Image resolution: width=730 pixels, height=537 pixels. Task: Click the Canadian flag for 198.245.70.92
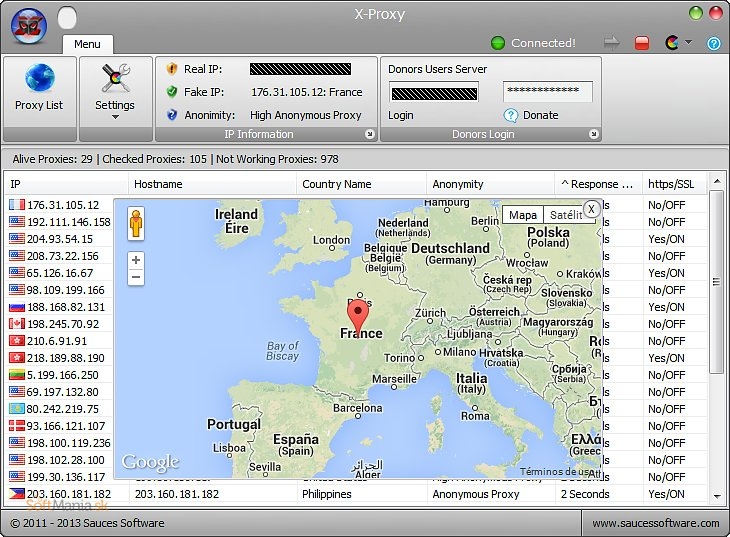pos(17,324)
